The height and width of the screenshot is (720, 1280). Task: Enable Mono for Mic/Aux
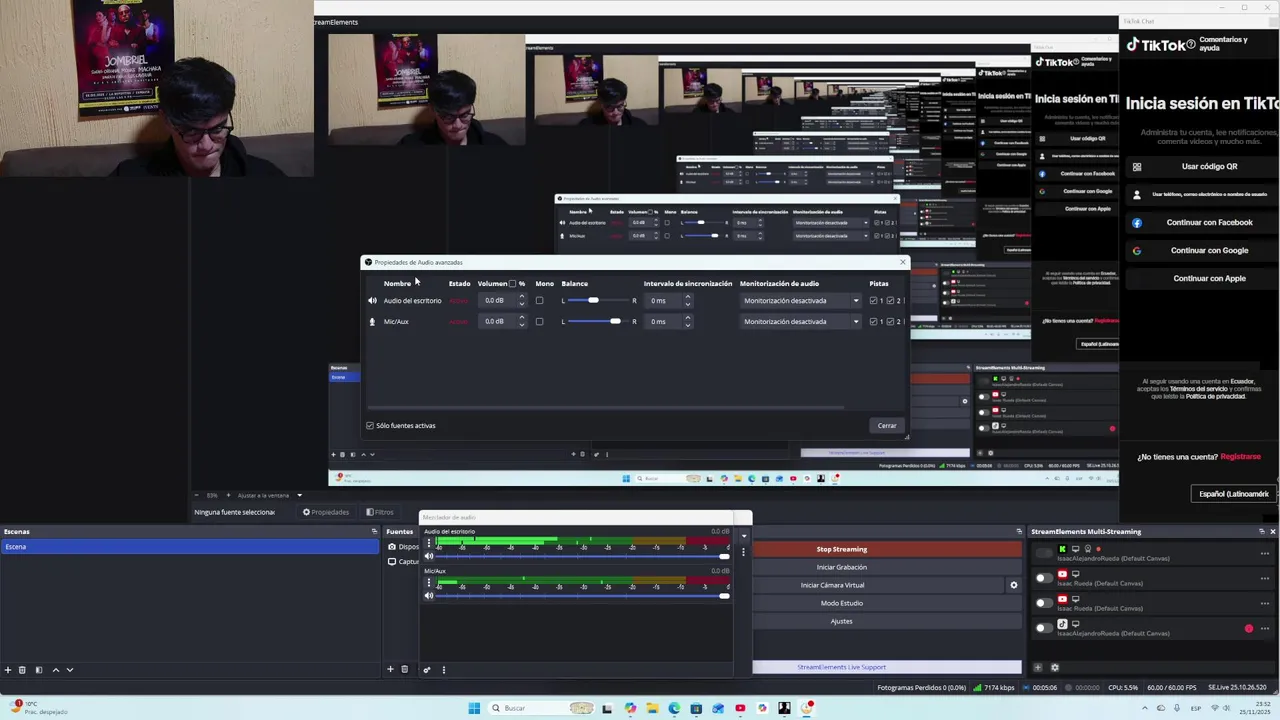coord(539,322)
